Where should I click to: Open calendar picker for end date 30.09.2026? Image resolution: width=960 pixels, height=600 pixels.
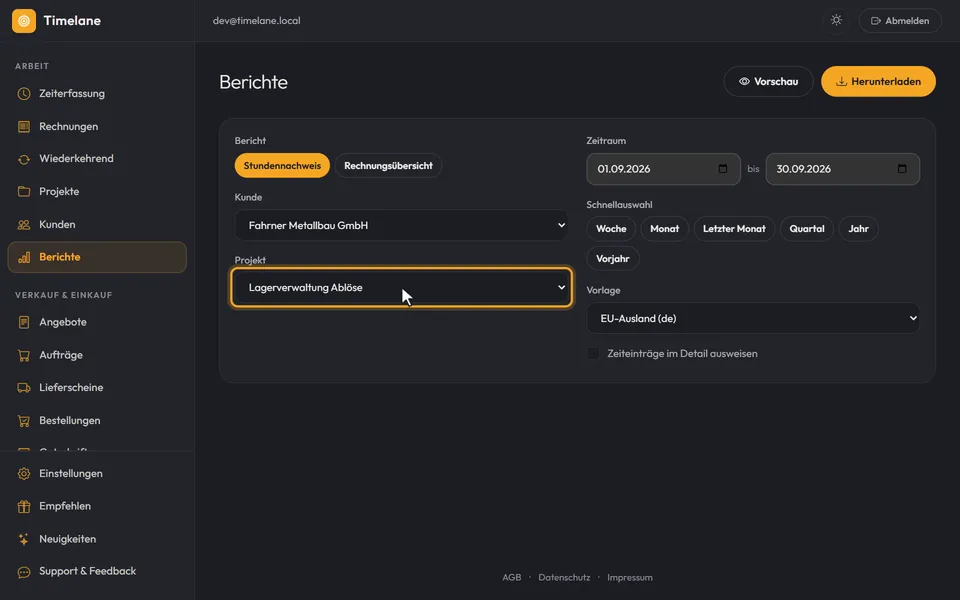pos(902,169)
